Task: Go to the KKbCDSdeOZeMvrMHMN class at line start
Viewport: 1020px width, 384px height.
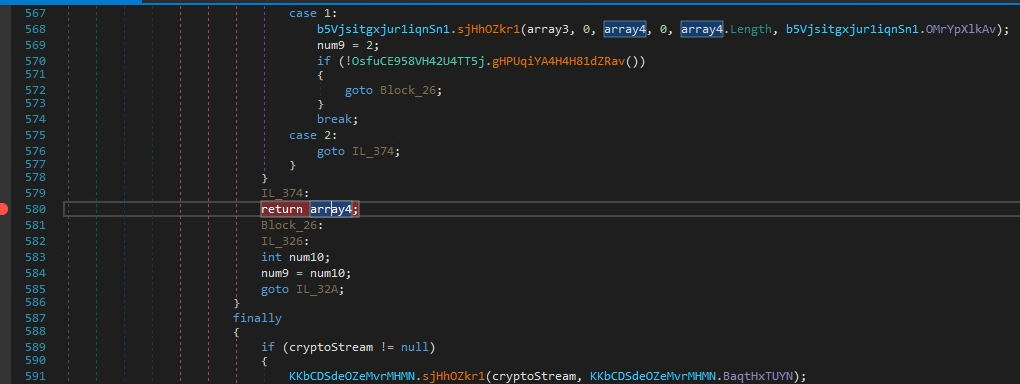Action: 352,376
